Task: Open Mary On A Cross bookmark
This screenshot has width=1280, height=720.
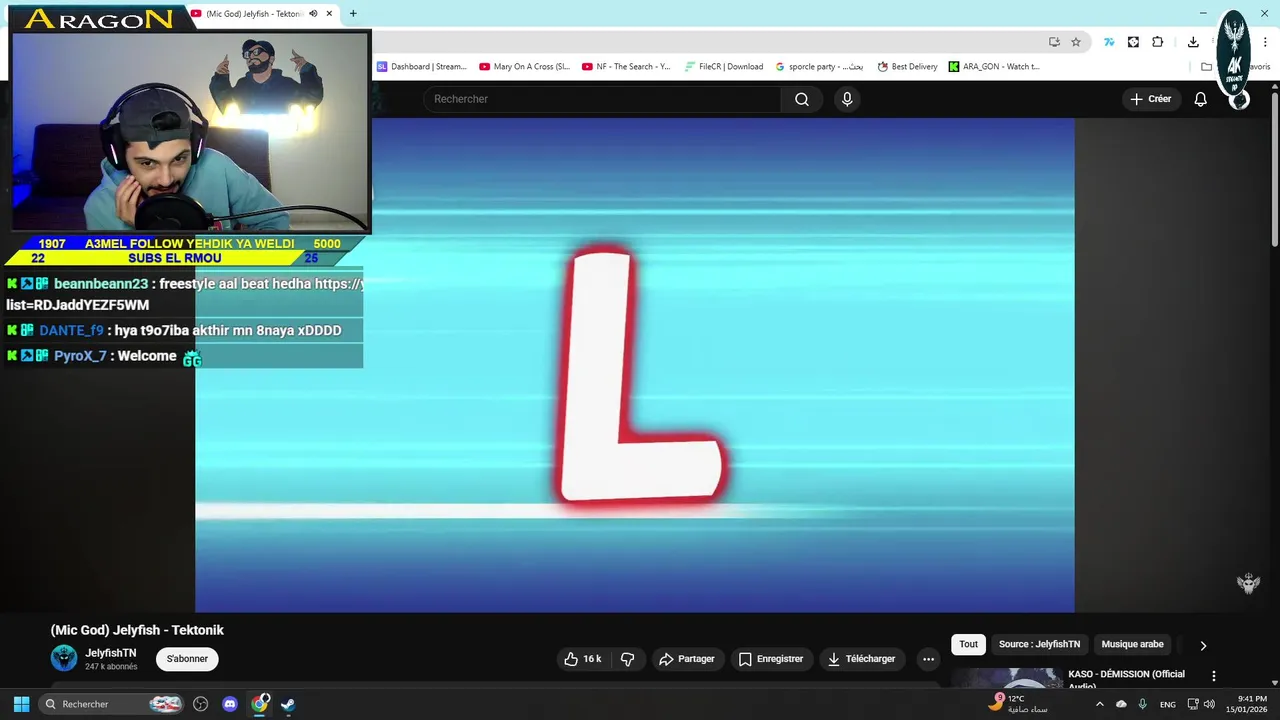Action: [x=525, y=67]
